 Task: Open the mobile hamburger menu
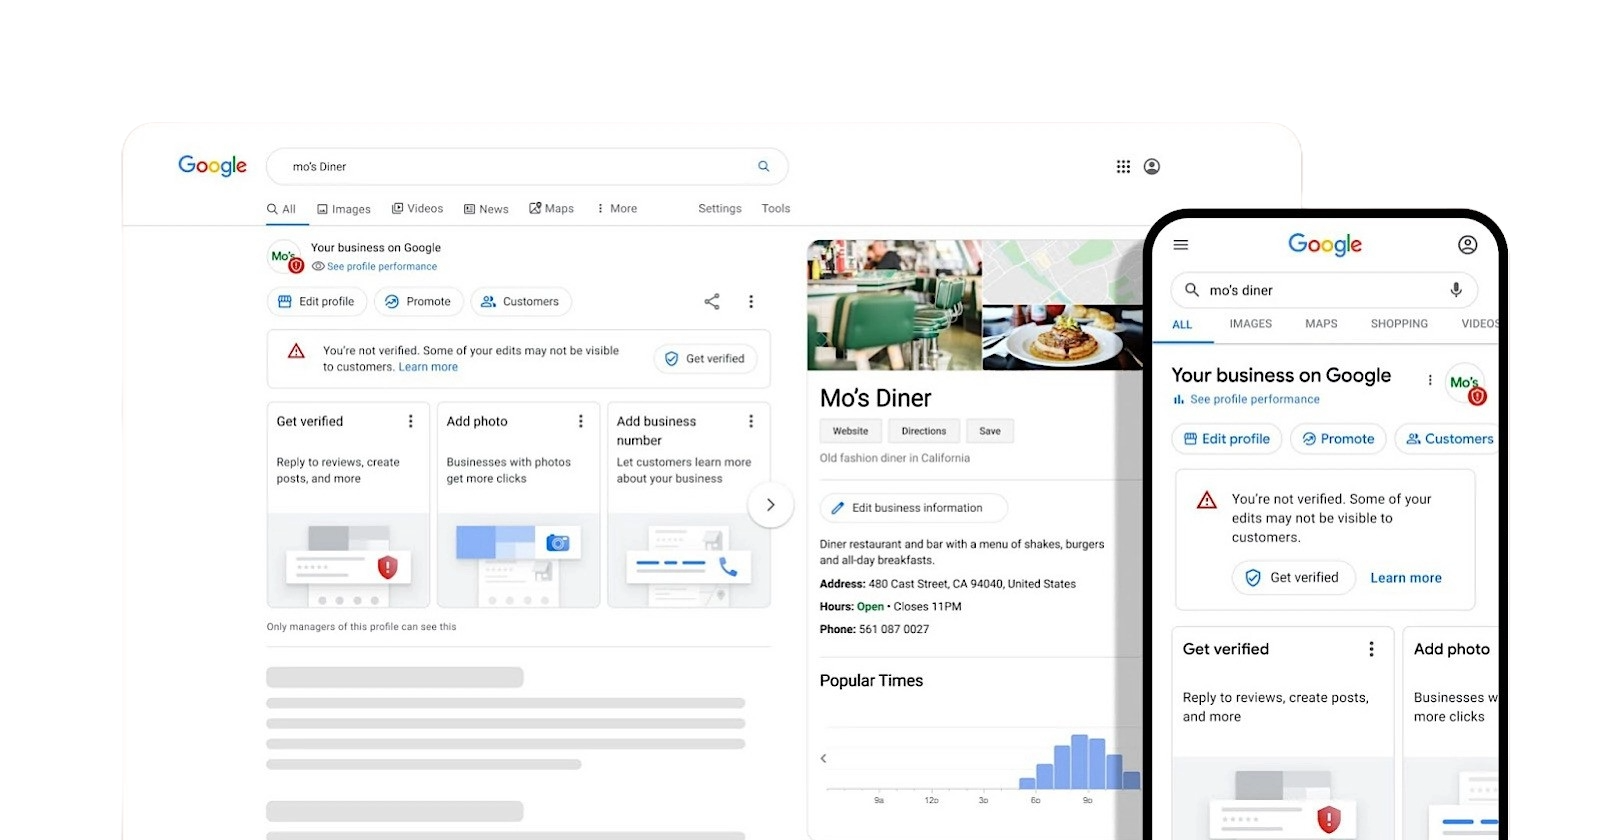tap(1181, 244)
